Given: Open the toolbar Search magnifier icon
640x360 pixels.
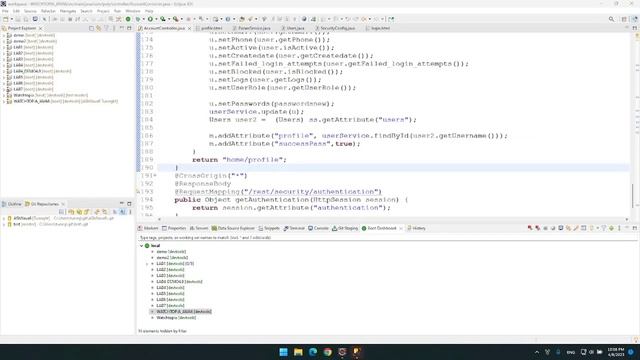Looking at the screenshot, I should click(611, 19).
